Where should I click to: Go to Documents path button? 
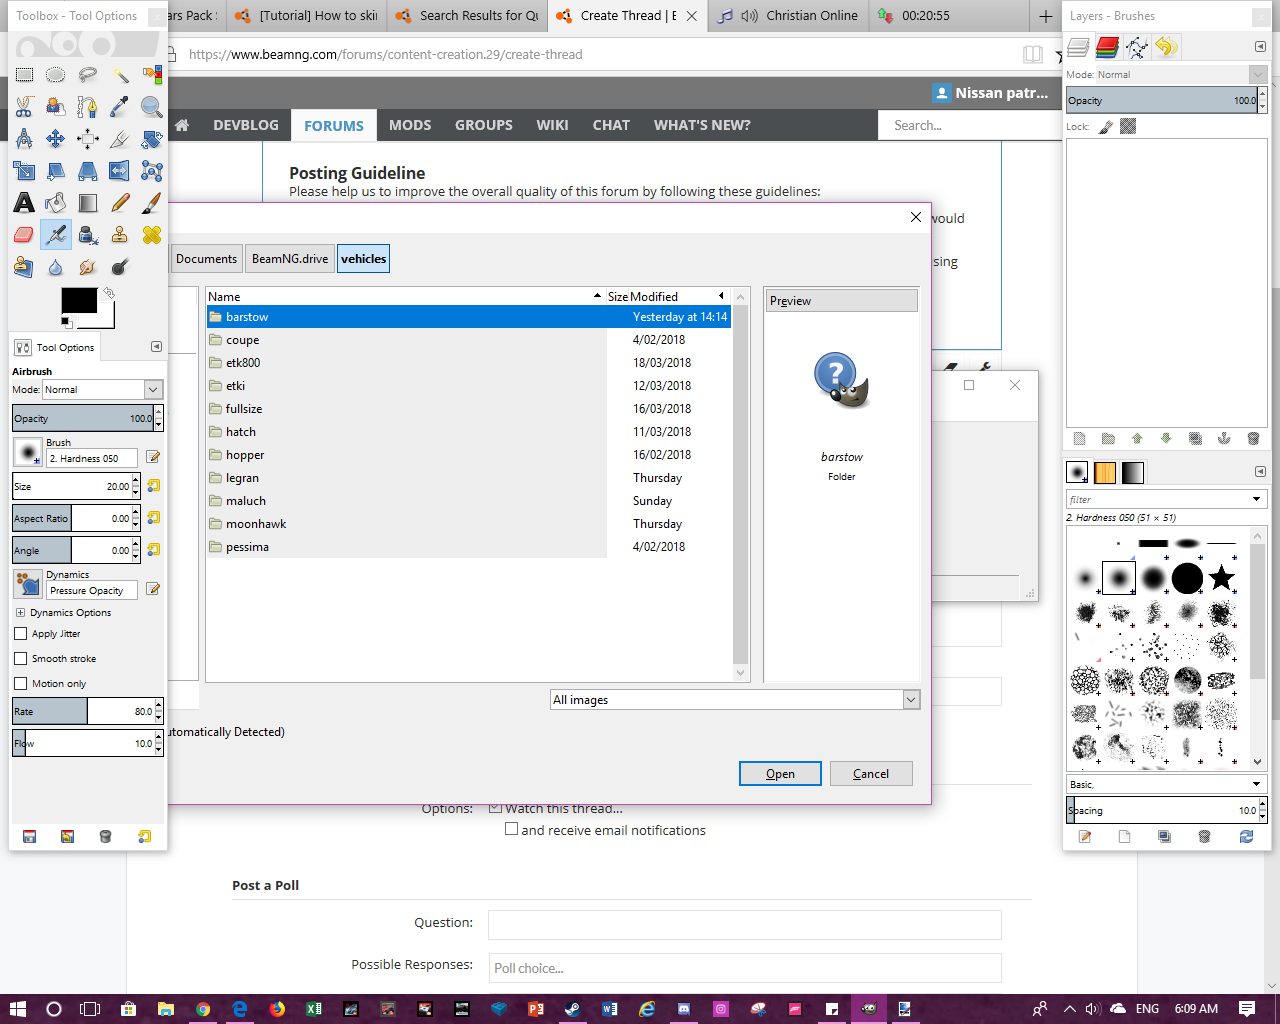[206, 259]
